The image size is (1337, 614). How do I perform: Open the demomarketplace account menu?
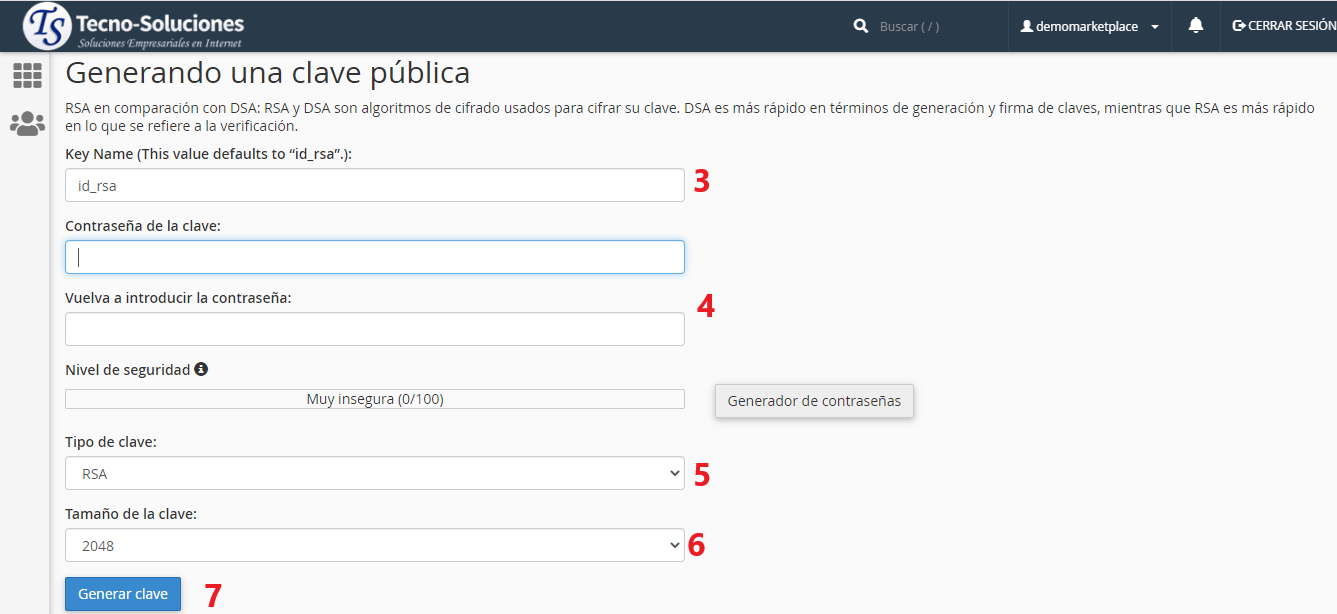1086,27
